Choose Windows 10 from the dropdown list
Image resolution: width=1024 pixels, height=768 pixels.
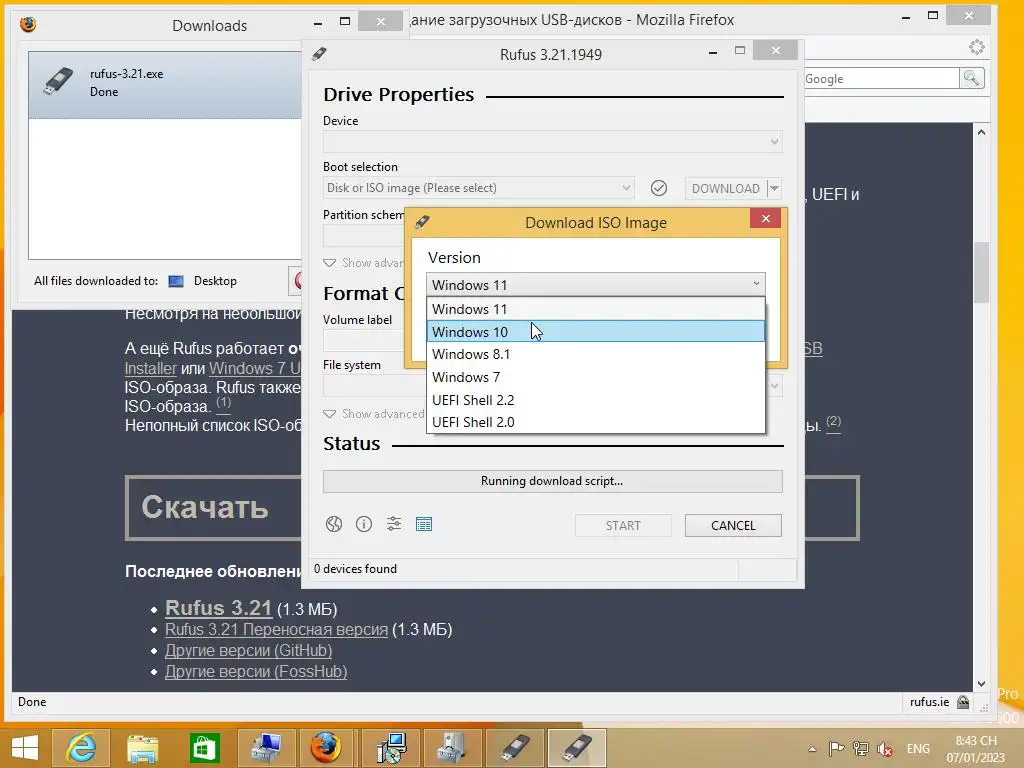595,332
